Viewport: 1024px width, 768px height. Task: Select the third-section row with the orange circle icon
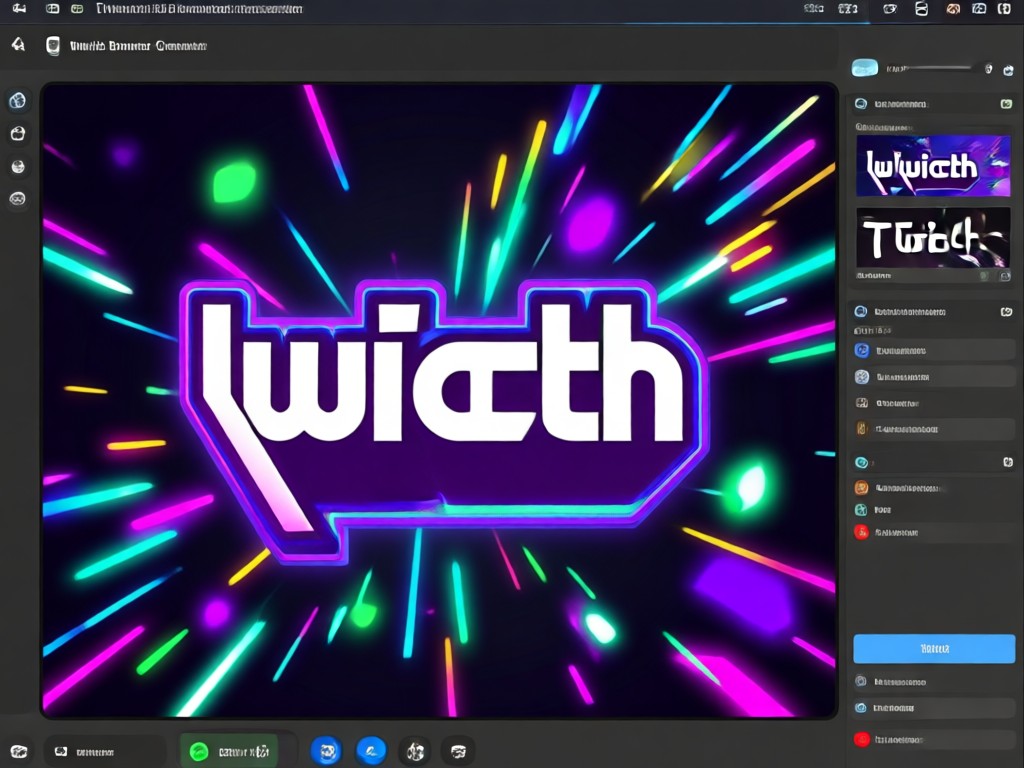click(934, 488)
